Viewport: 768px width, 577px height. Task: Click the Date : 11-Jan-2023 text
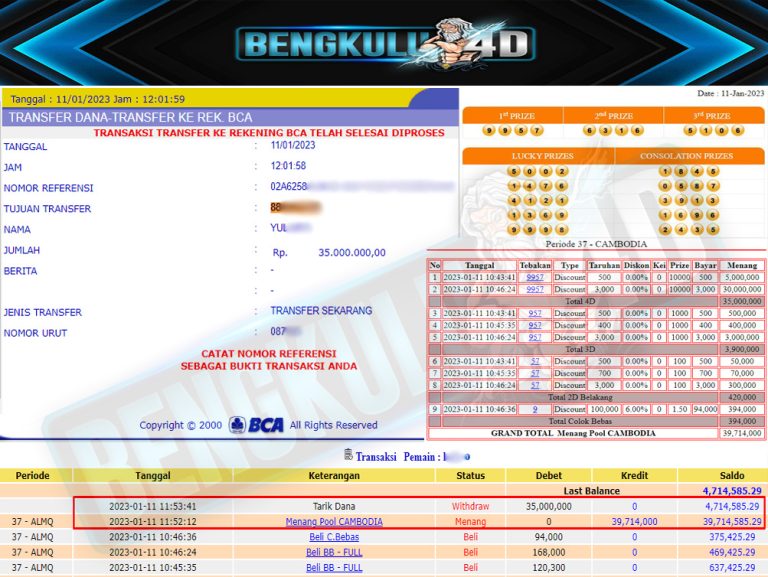point(730,93)
